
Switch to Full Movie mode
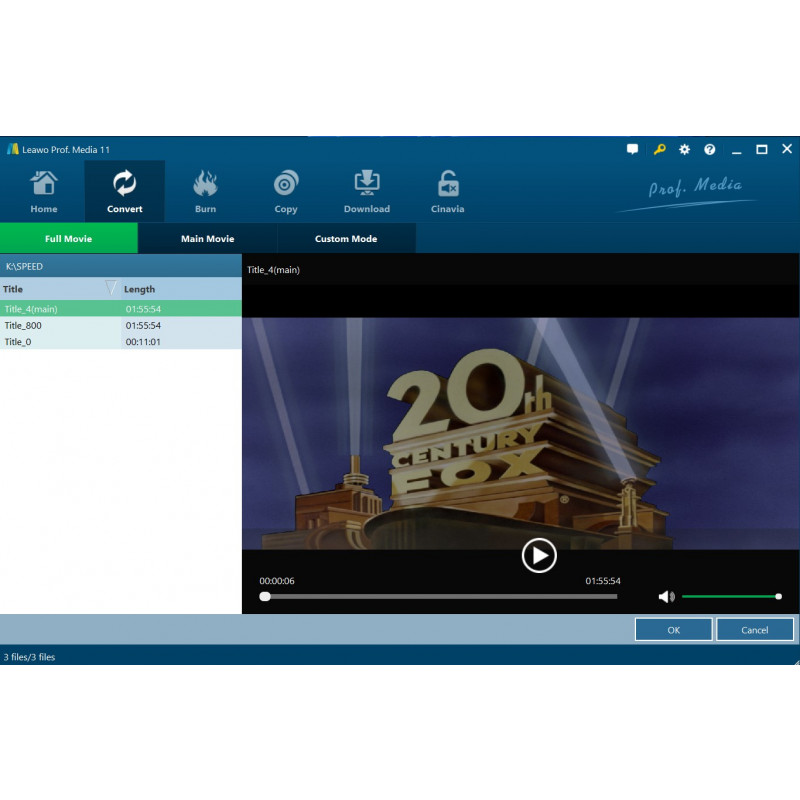click(68, 238)
